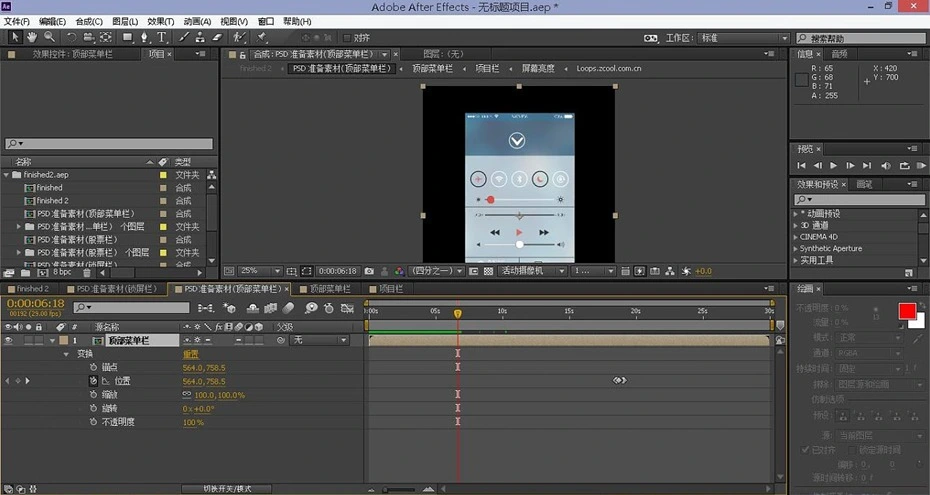Open the 文件(F) menu
930x495 pixels.
pyautogui.click(x=17, y=21)
